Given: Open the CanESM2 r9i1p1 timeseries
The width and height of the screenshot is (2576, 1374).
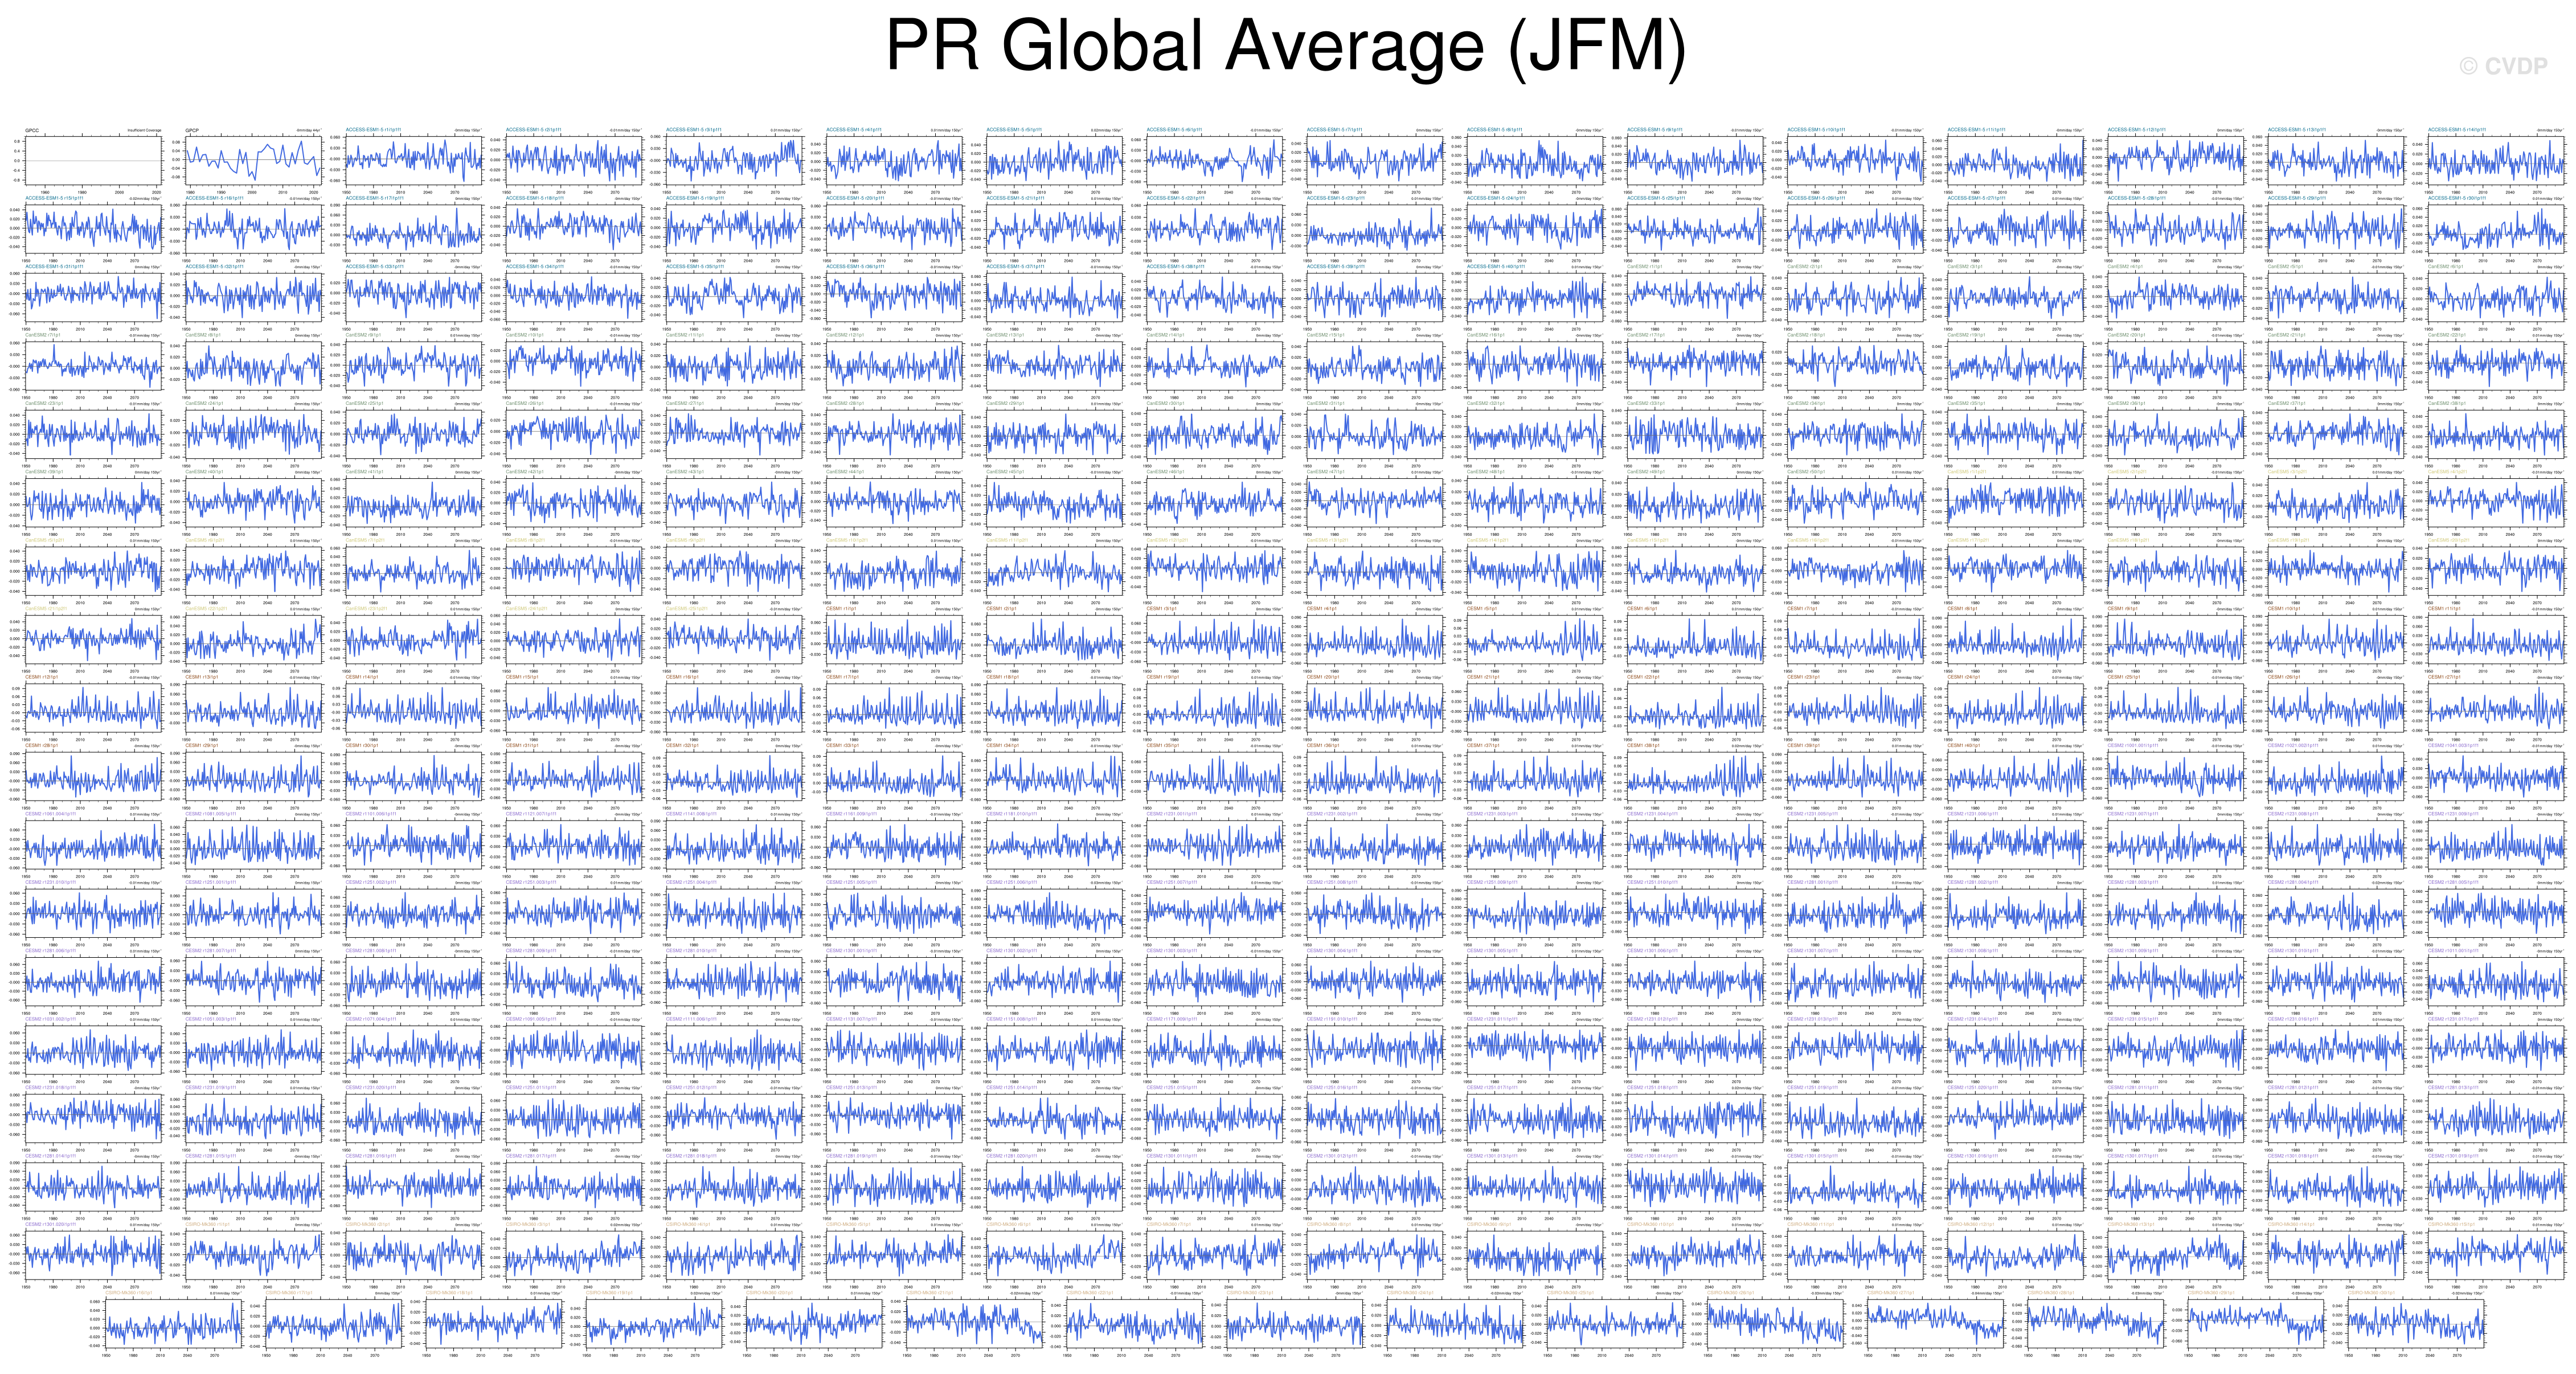Looking at the screenshot, I should (413, 365).
